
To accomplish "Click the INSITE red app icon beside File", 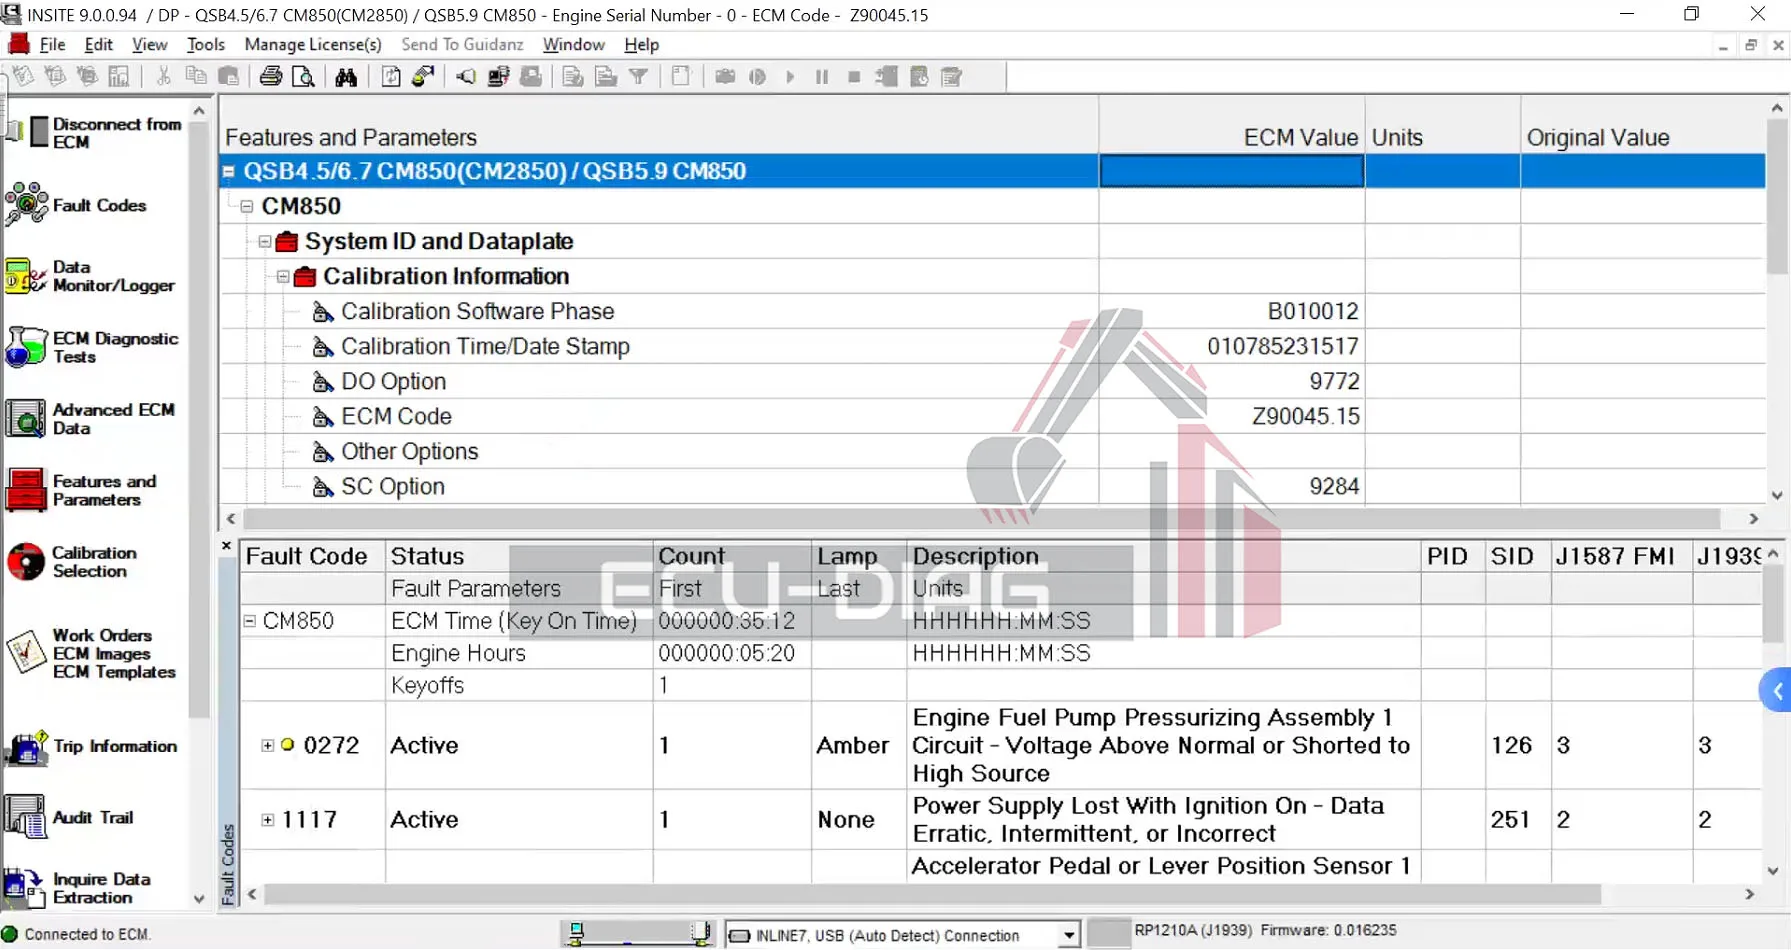I will 18,44.
